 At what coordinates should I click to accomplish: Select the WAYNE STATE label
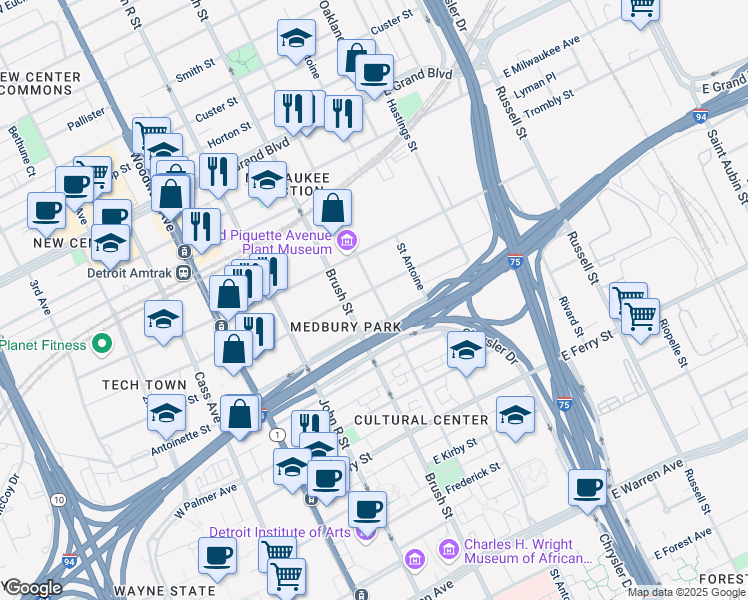coord(165,591)
